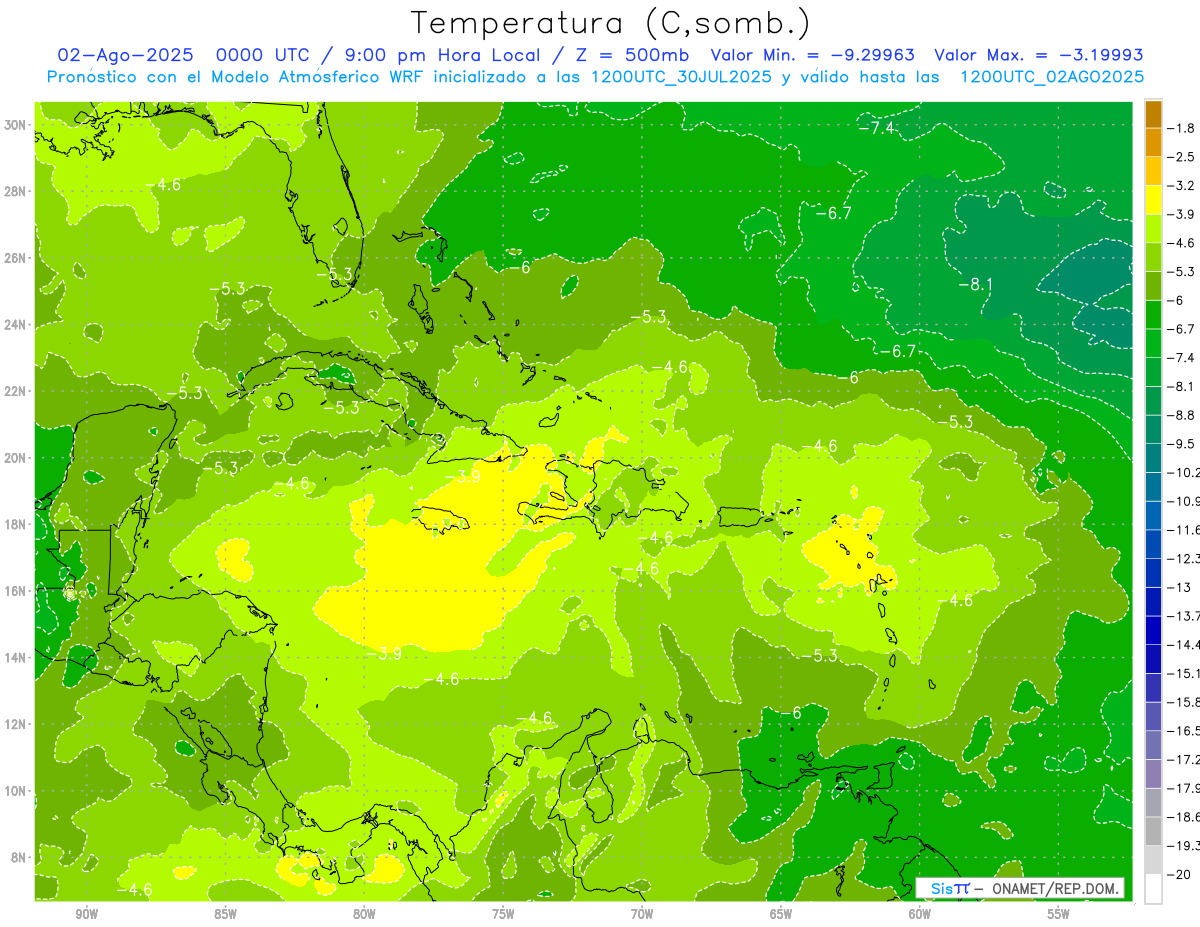Image resolution: width=1200 pixels, height=927 pixels.
Task: Click the 9:00 pm Hora Local text
Action: [x=444, y=55]
